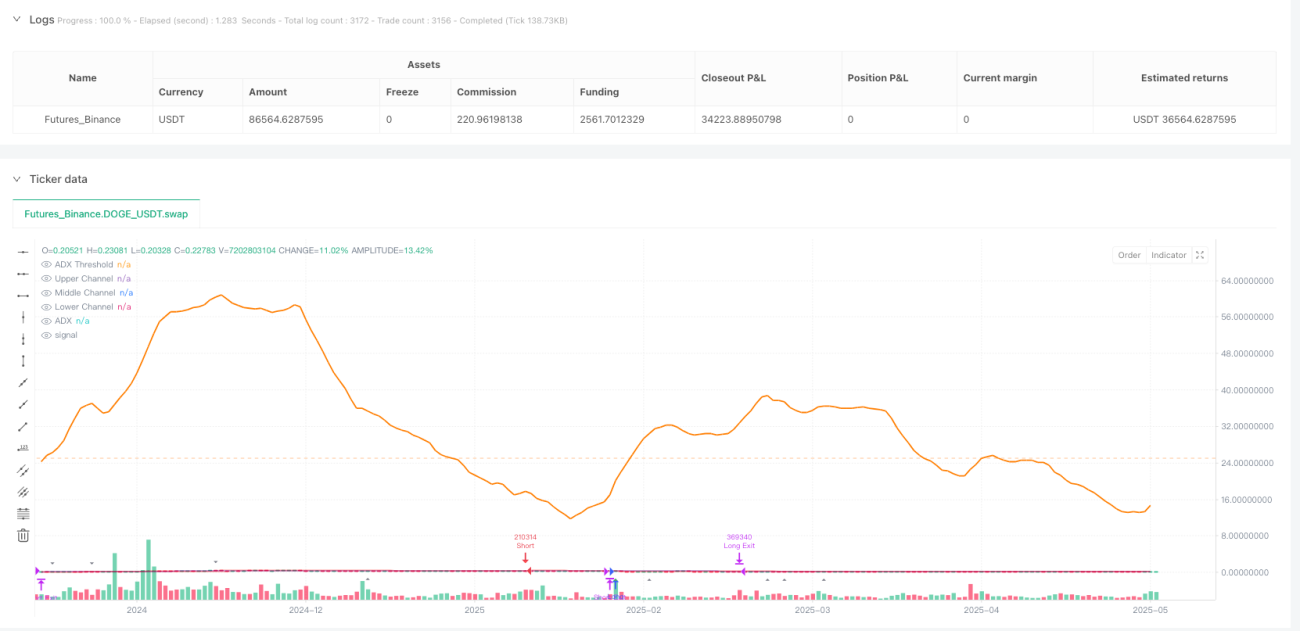Select the horizontal ray line tool
1300x631 pixels.
point(23,273)
